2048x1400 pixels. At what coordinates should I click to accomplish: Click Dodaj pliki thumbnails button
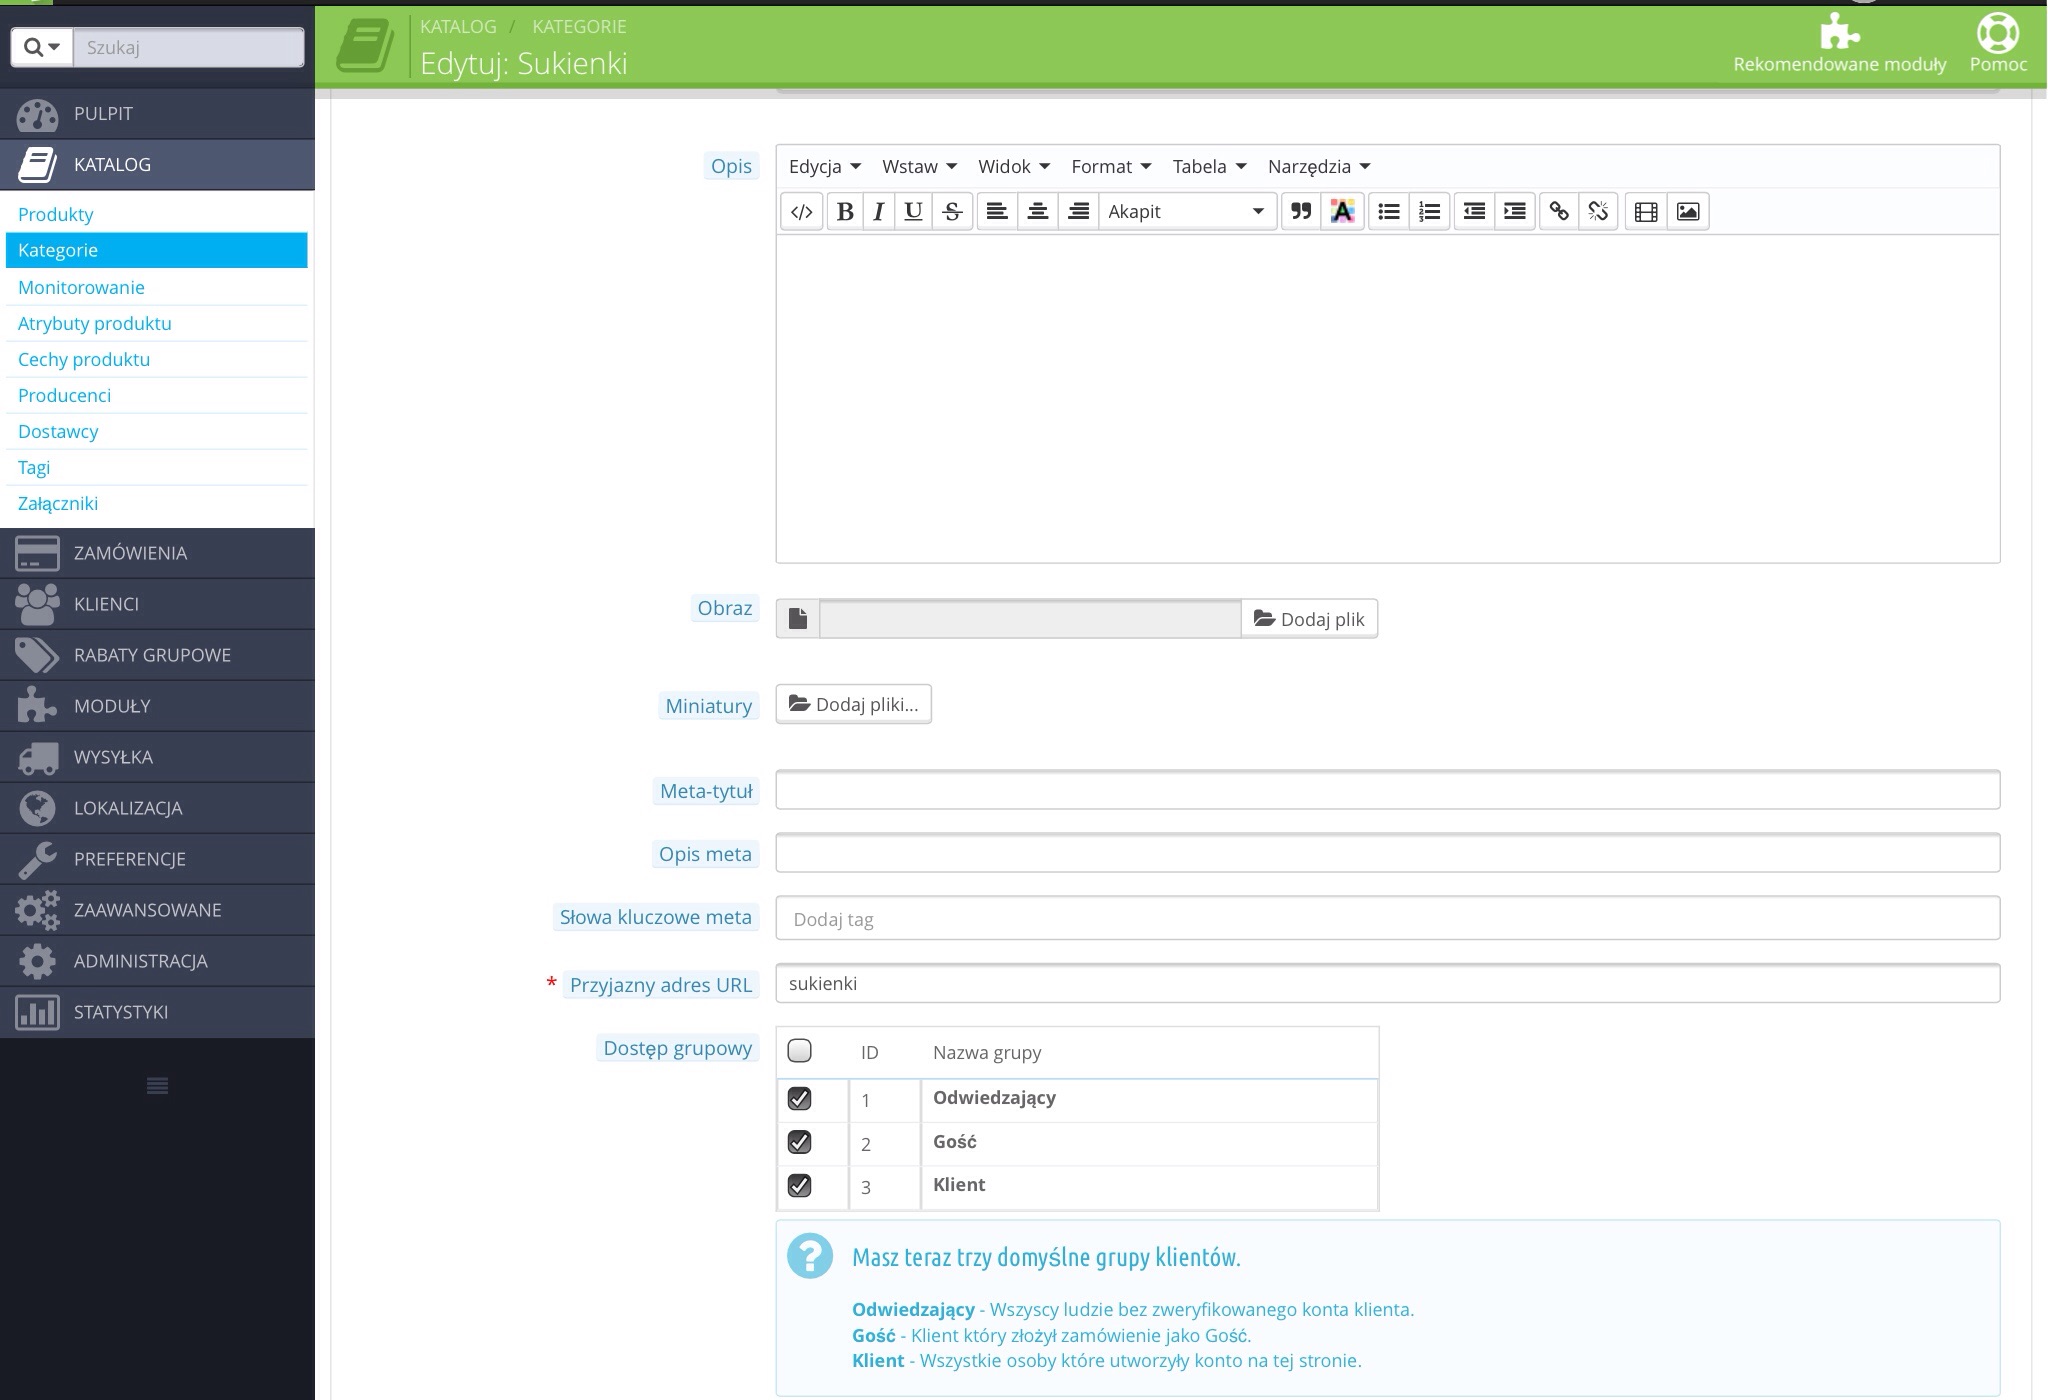tap(853, 704)
